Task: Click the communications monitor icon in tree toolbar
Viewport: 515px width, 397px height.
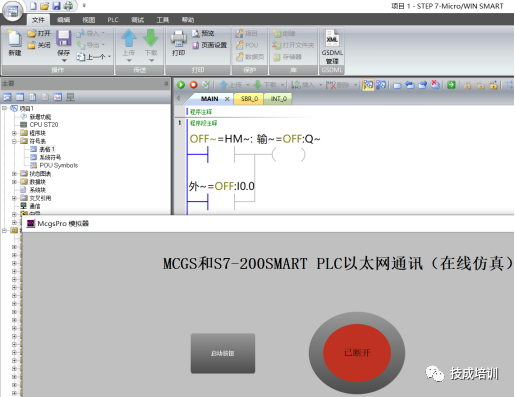Action: pos(70,97)
